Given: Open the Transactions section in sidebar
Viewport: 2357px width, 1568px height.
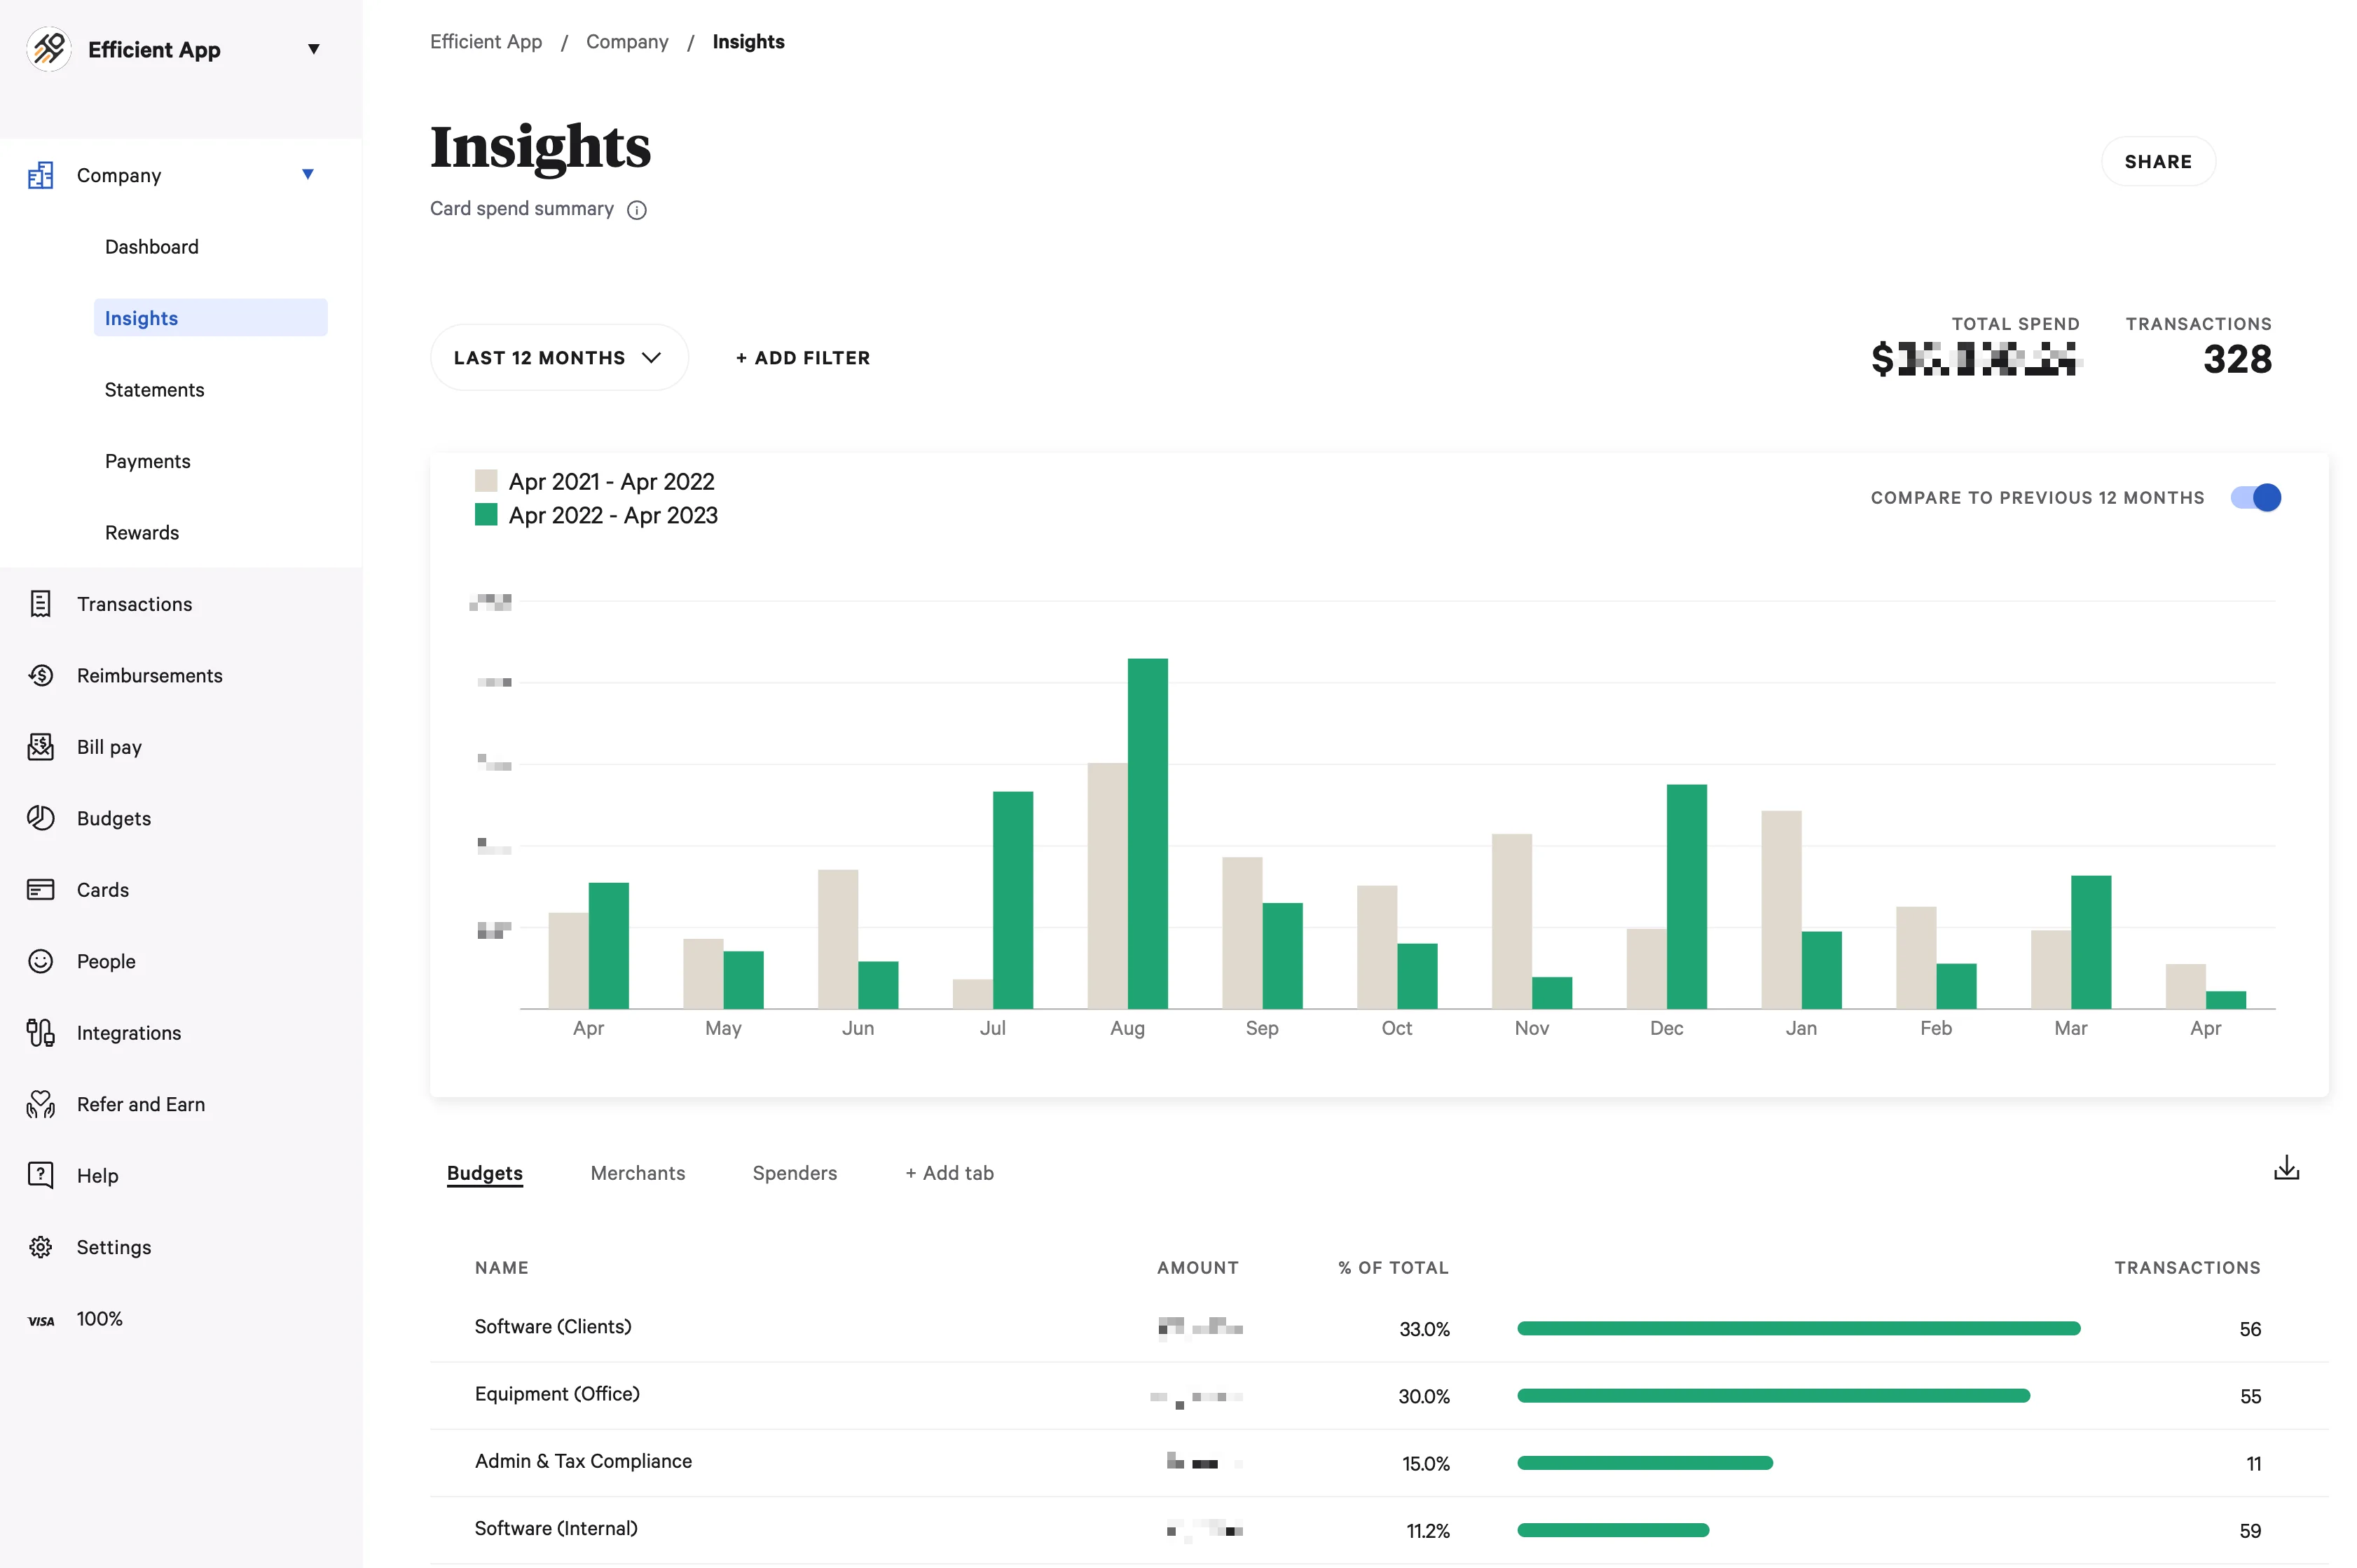Looking at the screenshot, I should point(134,603).
